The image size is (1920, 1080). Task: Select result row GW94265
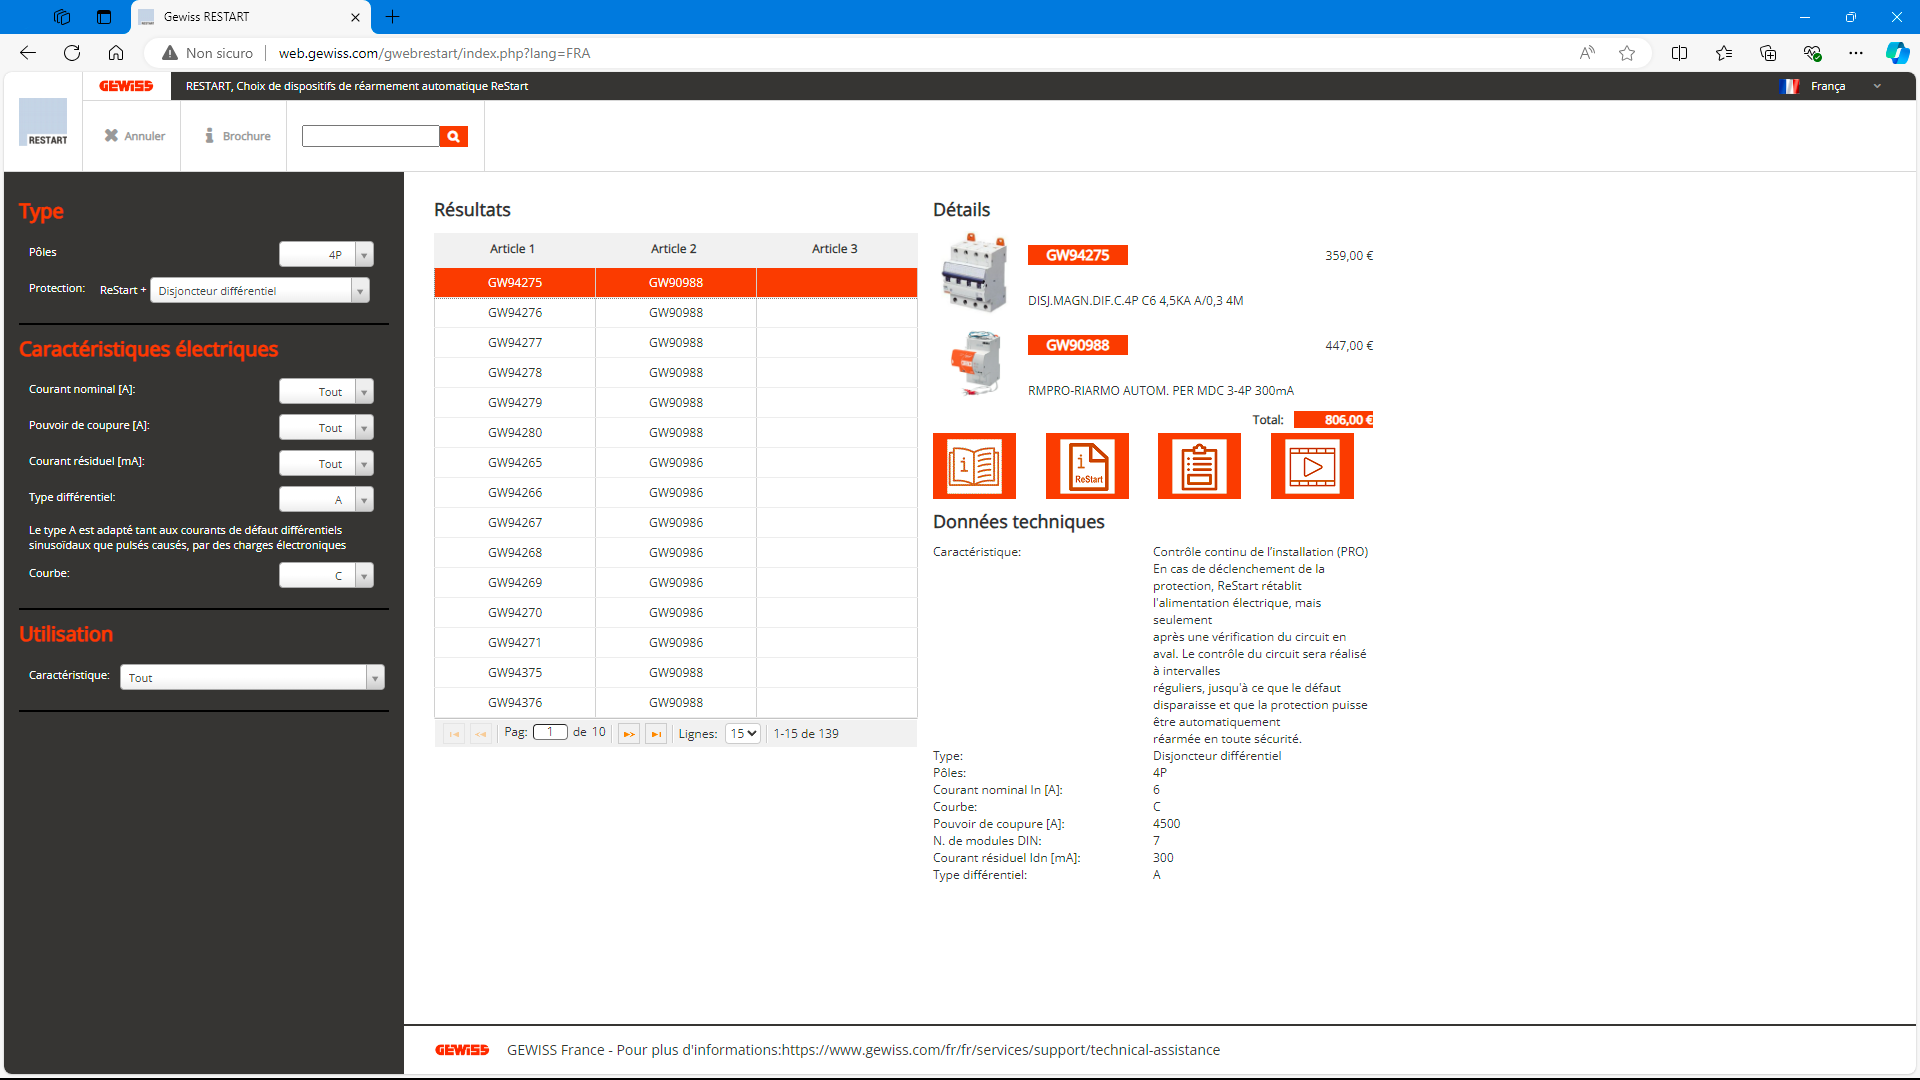pos(676,463)
